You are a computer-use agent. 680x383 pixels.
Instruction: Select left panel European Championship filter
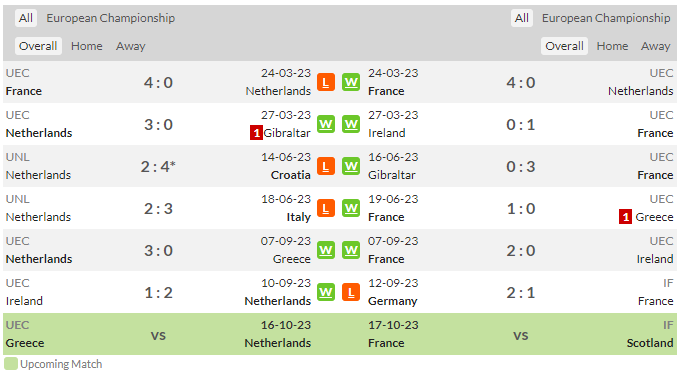pyautogui.click(x=111, y=18)
